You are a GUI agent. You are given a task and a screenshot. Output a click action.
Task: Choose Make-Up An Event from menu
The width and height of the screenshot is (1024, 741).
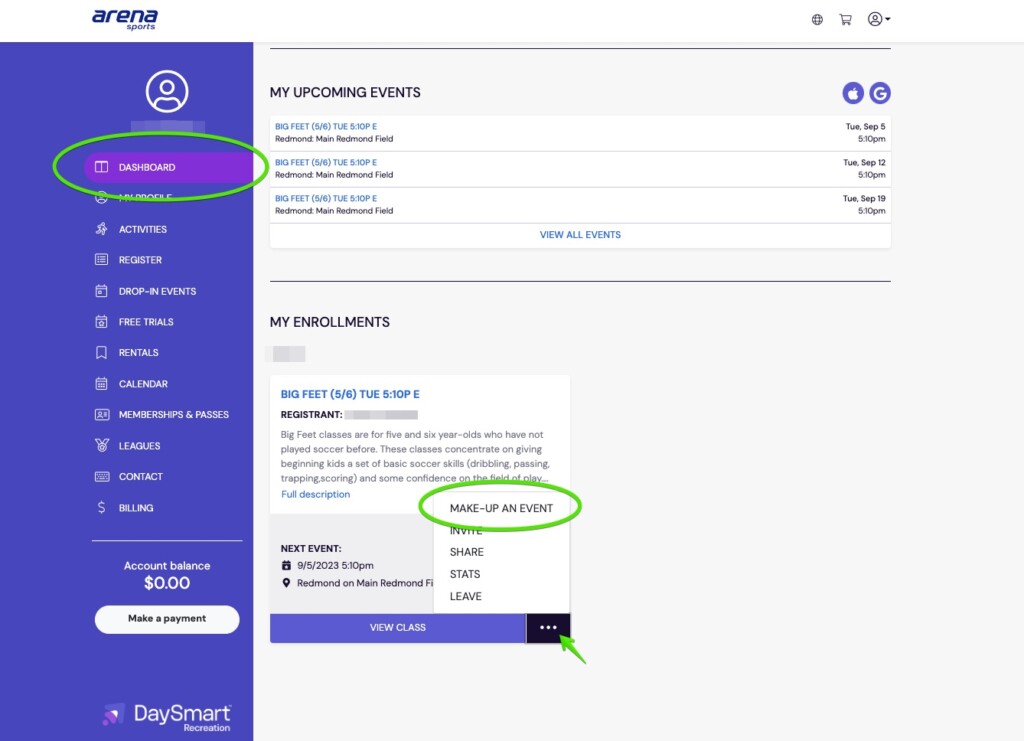(501, 508)
